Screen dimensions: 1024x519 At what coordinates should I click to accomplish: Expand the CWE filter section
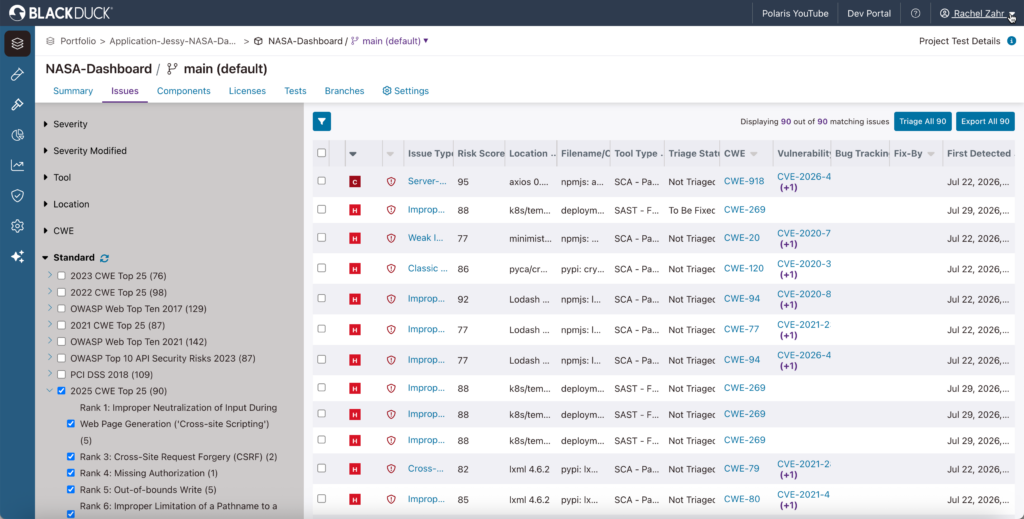coord(46,231)
